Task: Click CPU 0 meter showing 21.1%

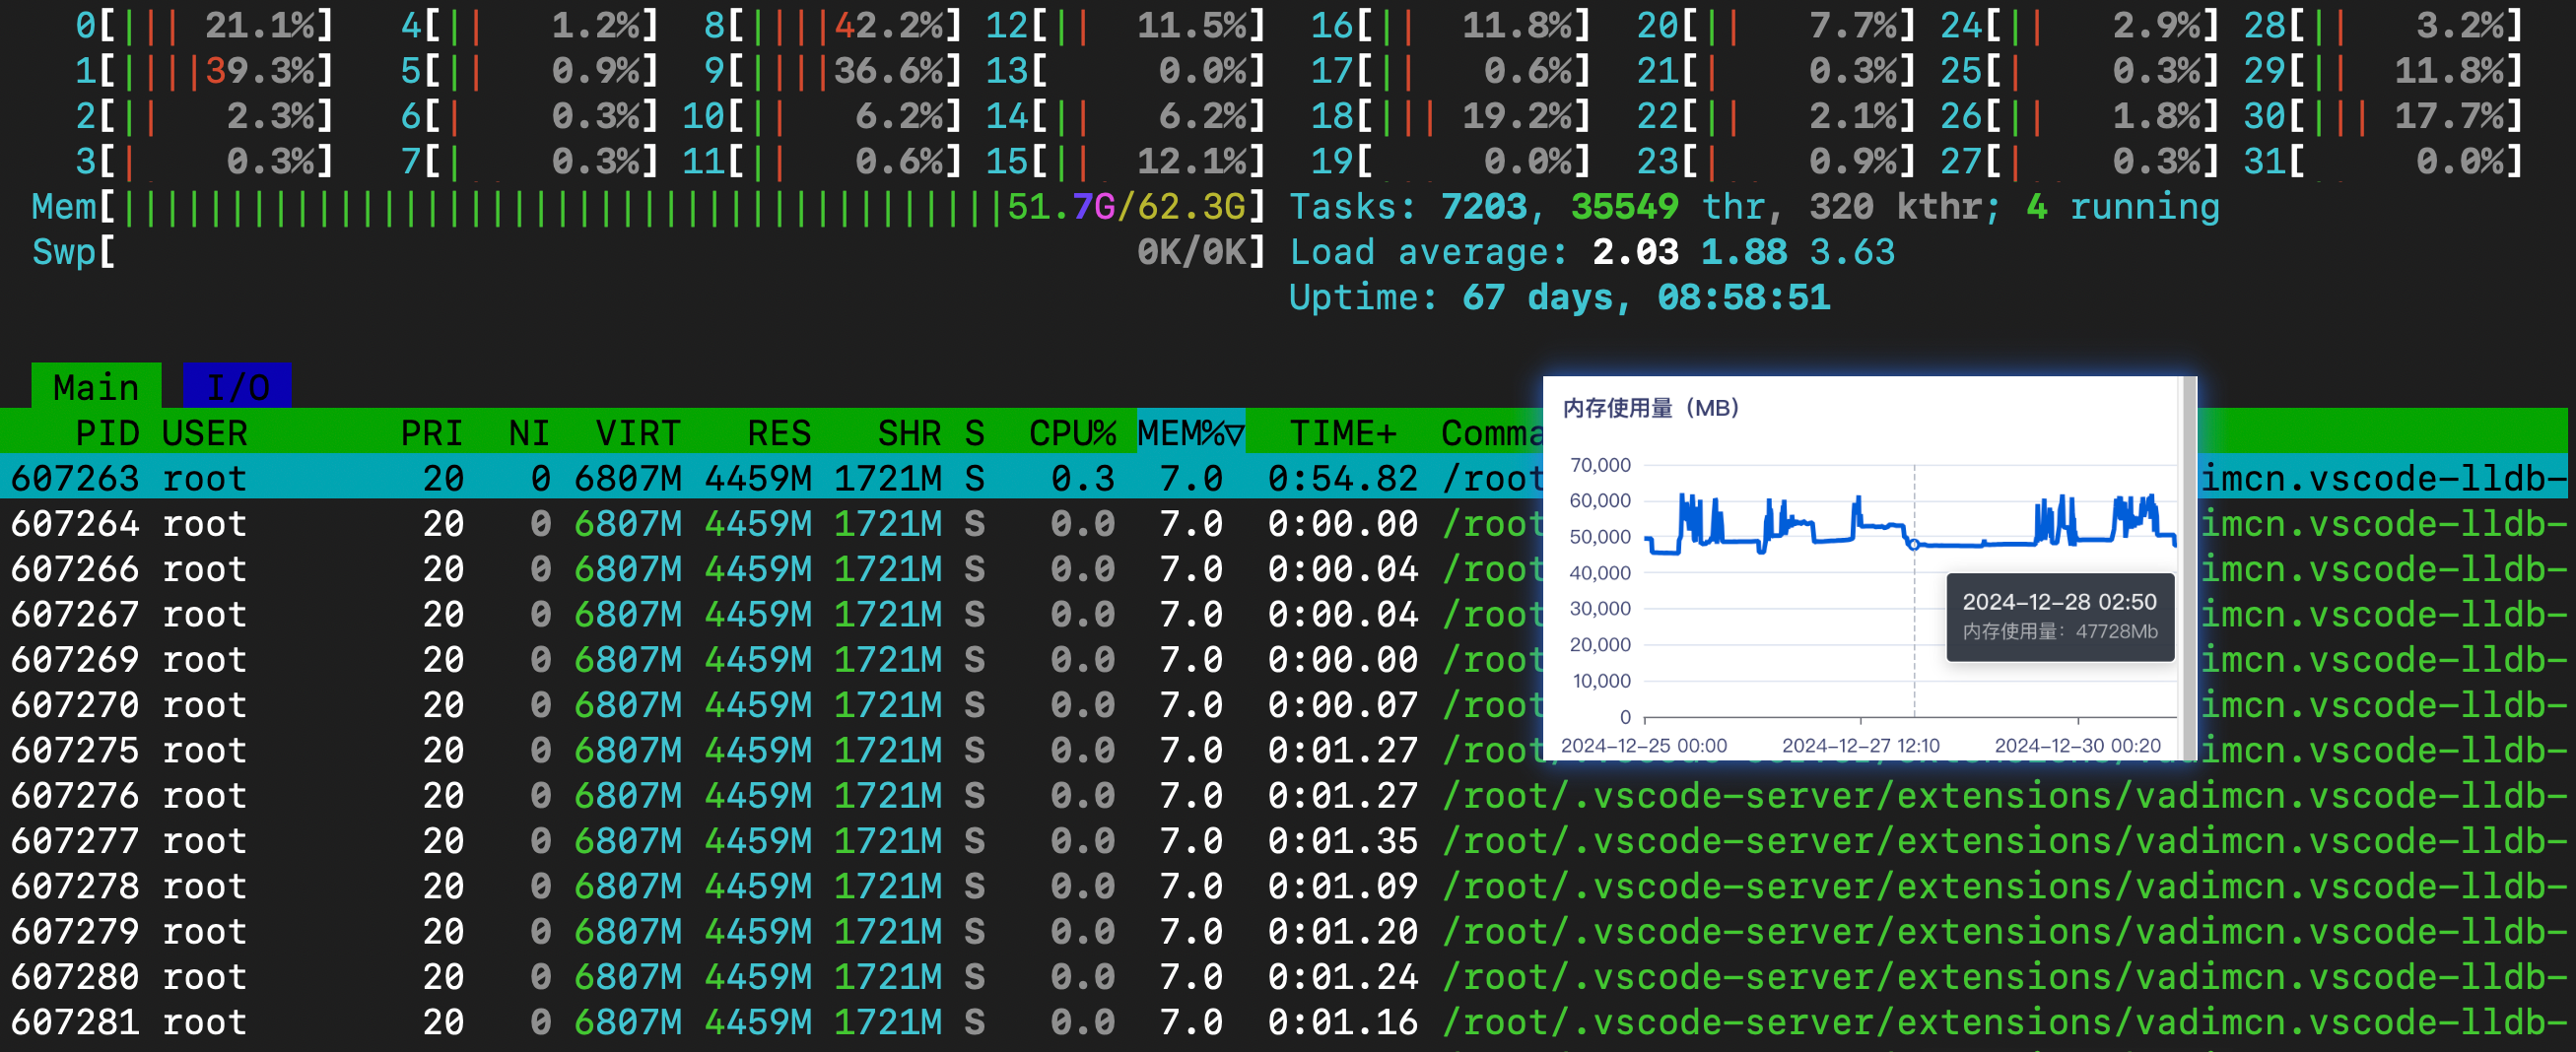Action: 204,25
